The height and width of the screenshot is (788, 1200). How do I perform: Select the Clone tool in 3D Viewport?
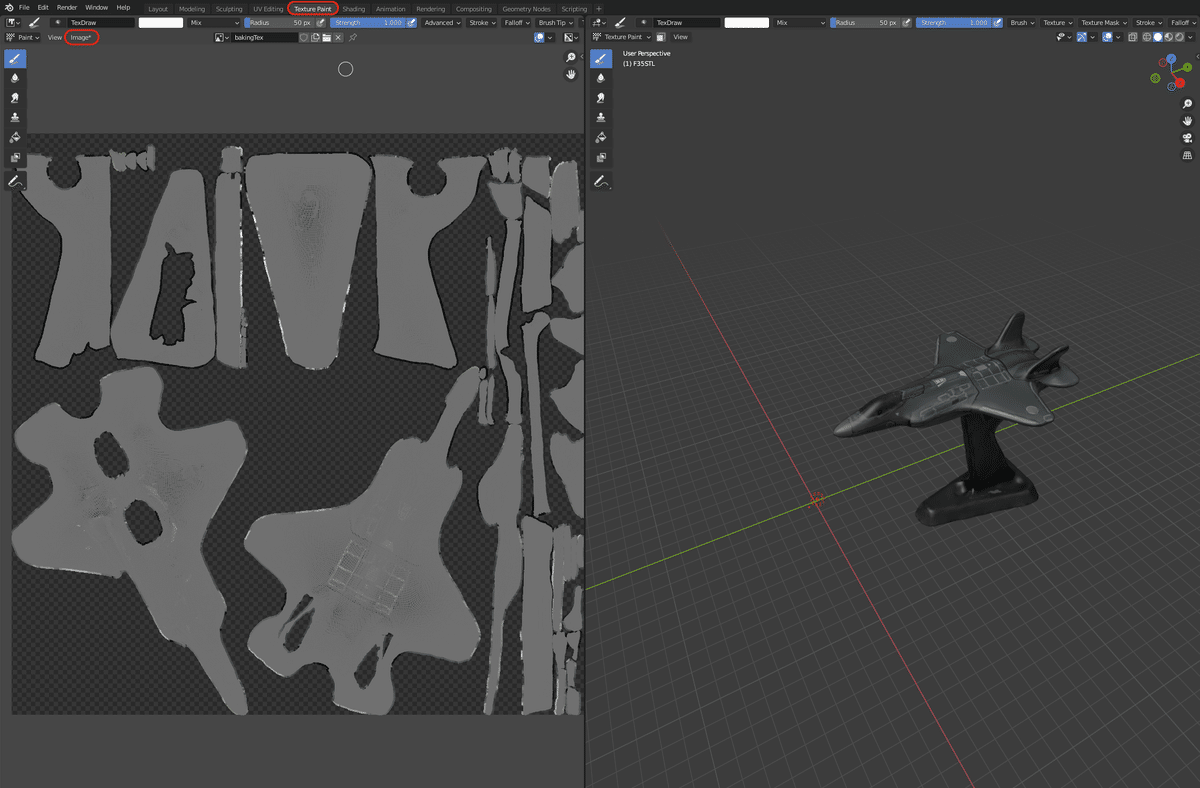pos(601,118)
